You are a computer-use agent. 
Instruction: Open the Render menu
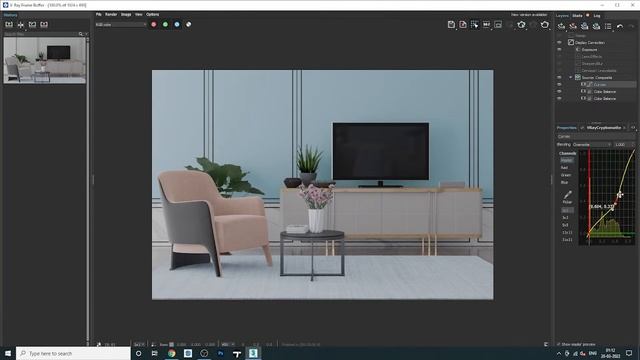click(x=111, y=14)
